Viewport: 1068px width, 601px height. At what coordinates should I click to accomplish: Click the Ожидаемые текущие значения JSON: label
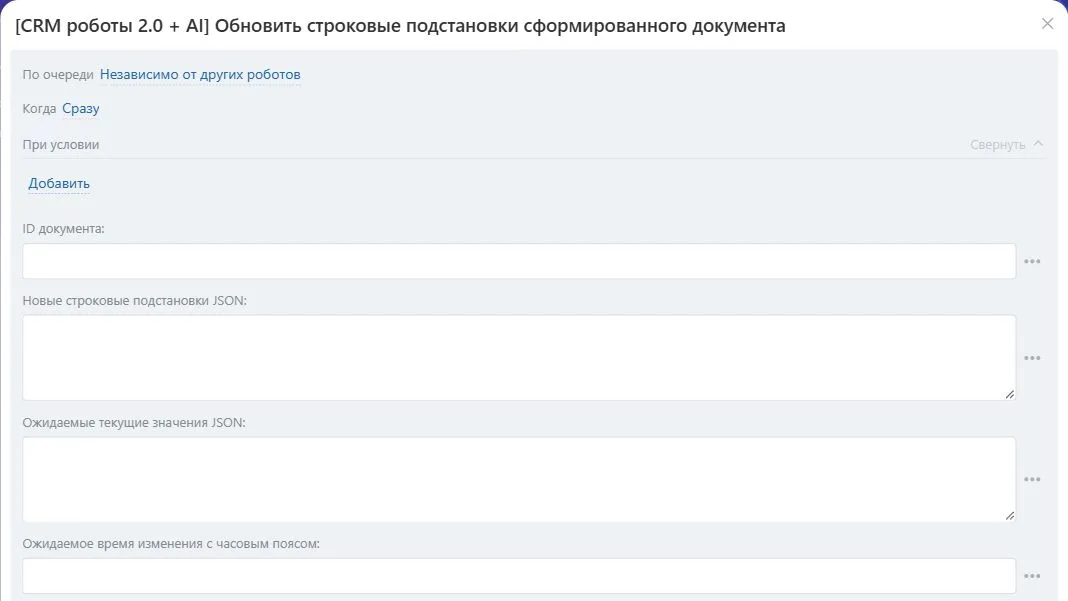click(x=134, y=422)
